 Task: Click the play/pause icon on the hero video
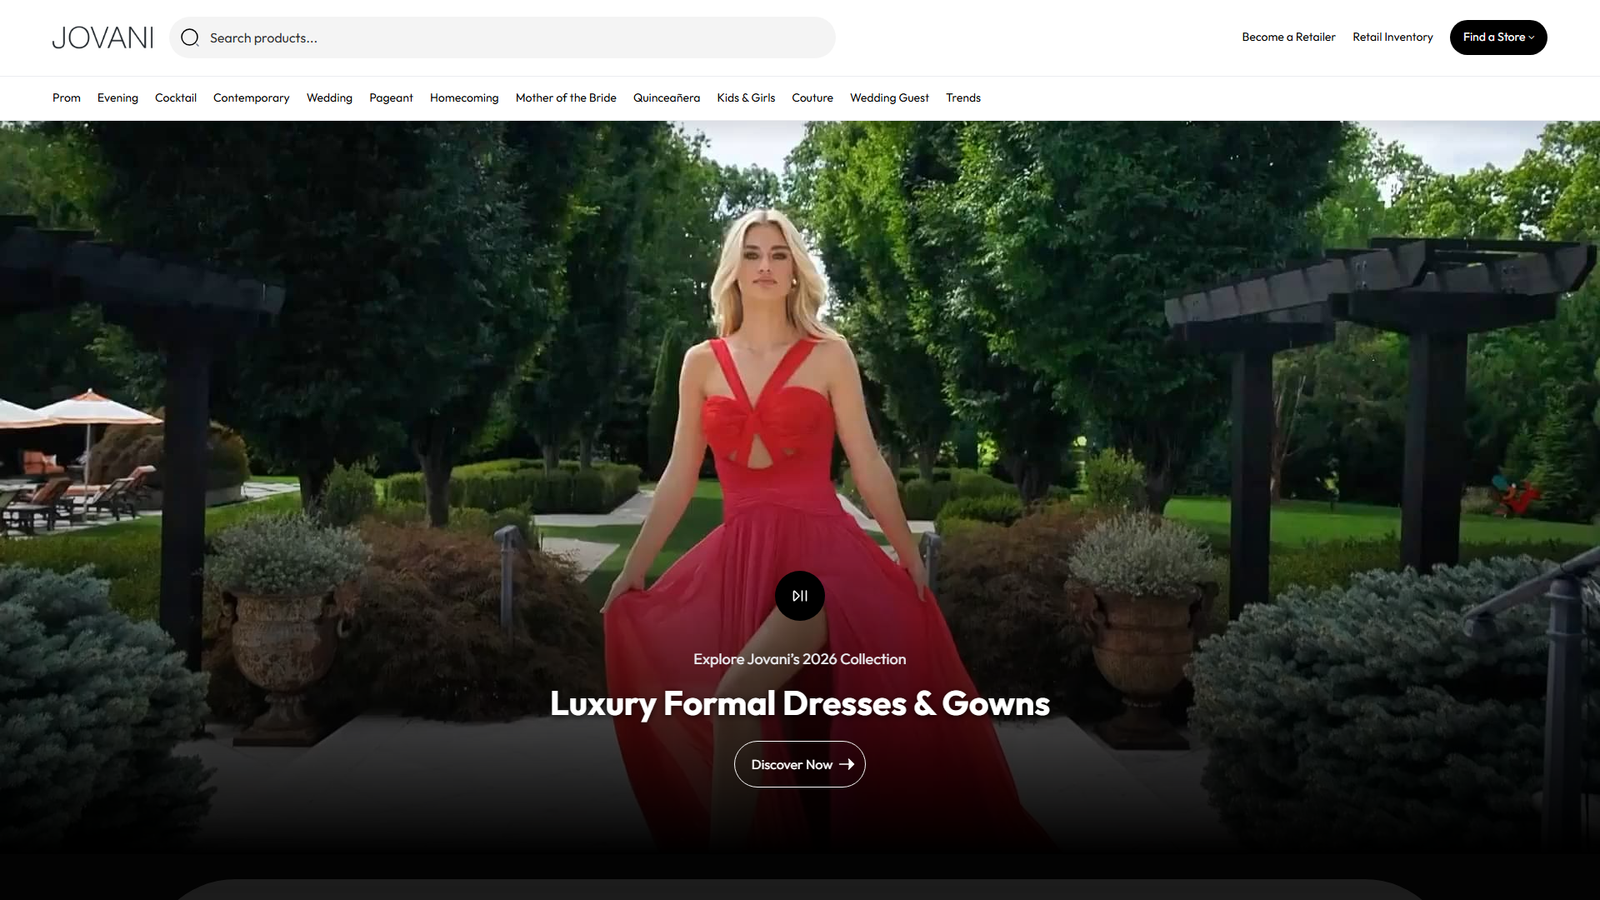[799, 595]
